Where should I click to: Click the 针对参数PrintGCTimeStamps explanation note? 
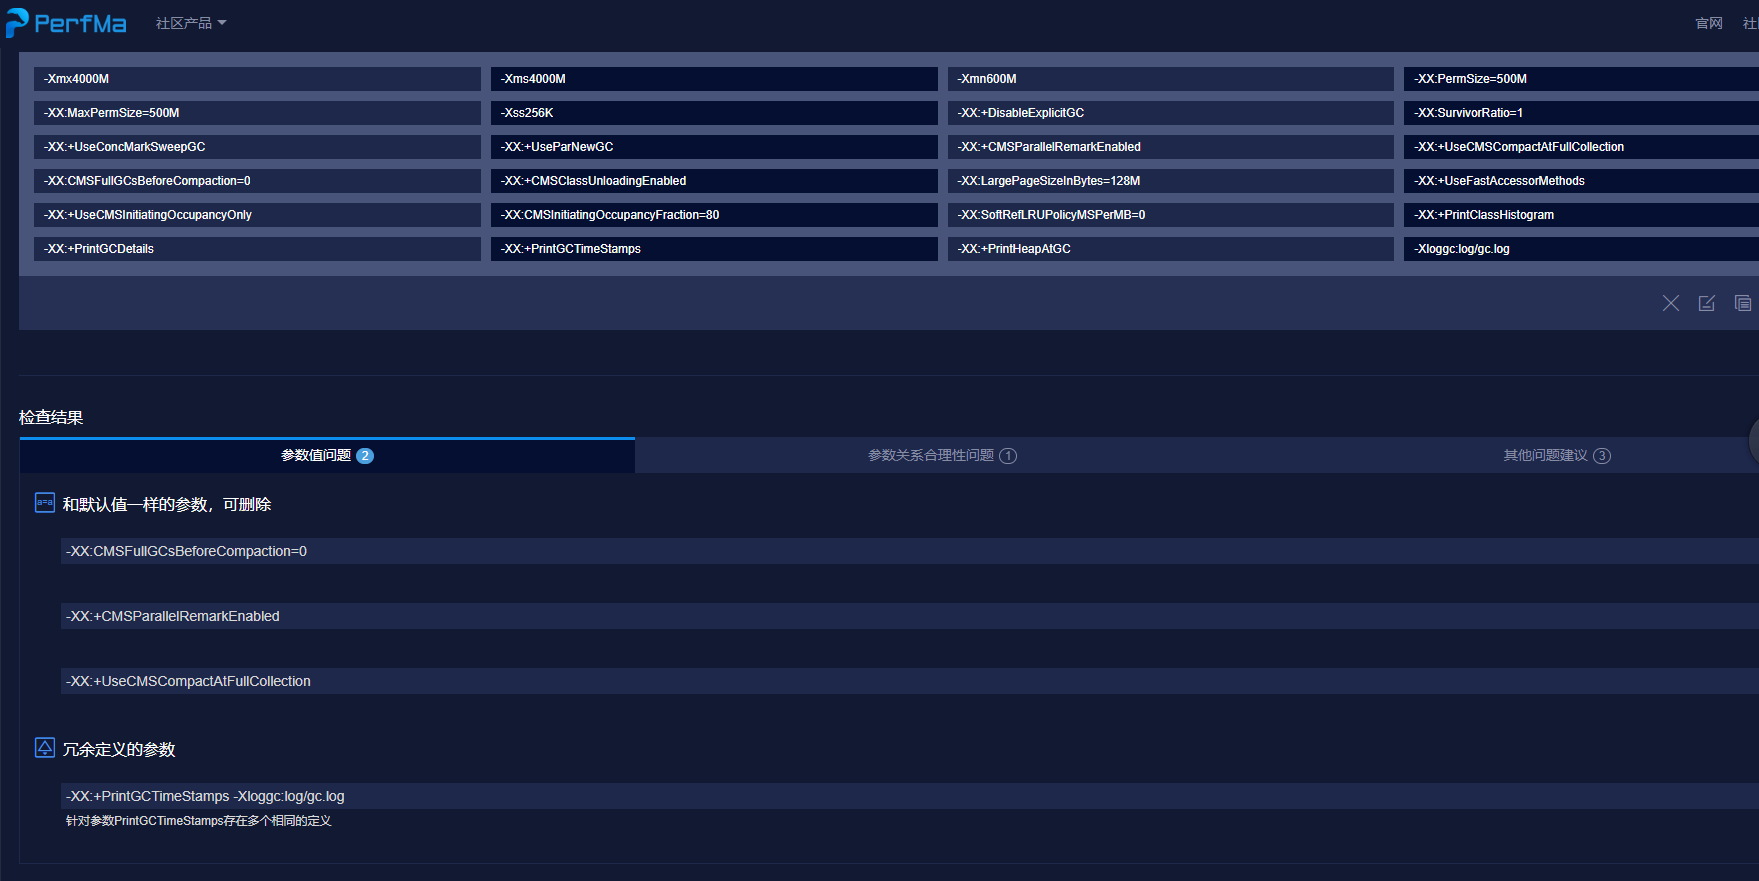coord(198,821)
